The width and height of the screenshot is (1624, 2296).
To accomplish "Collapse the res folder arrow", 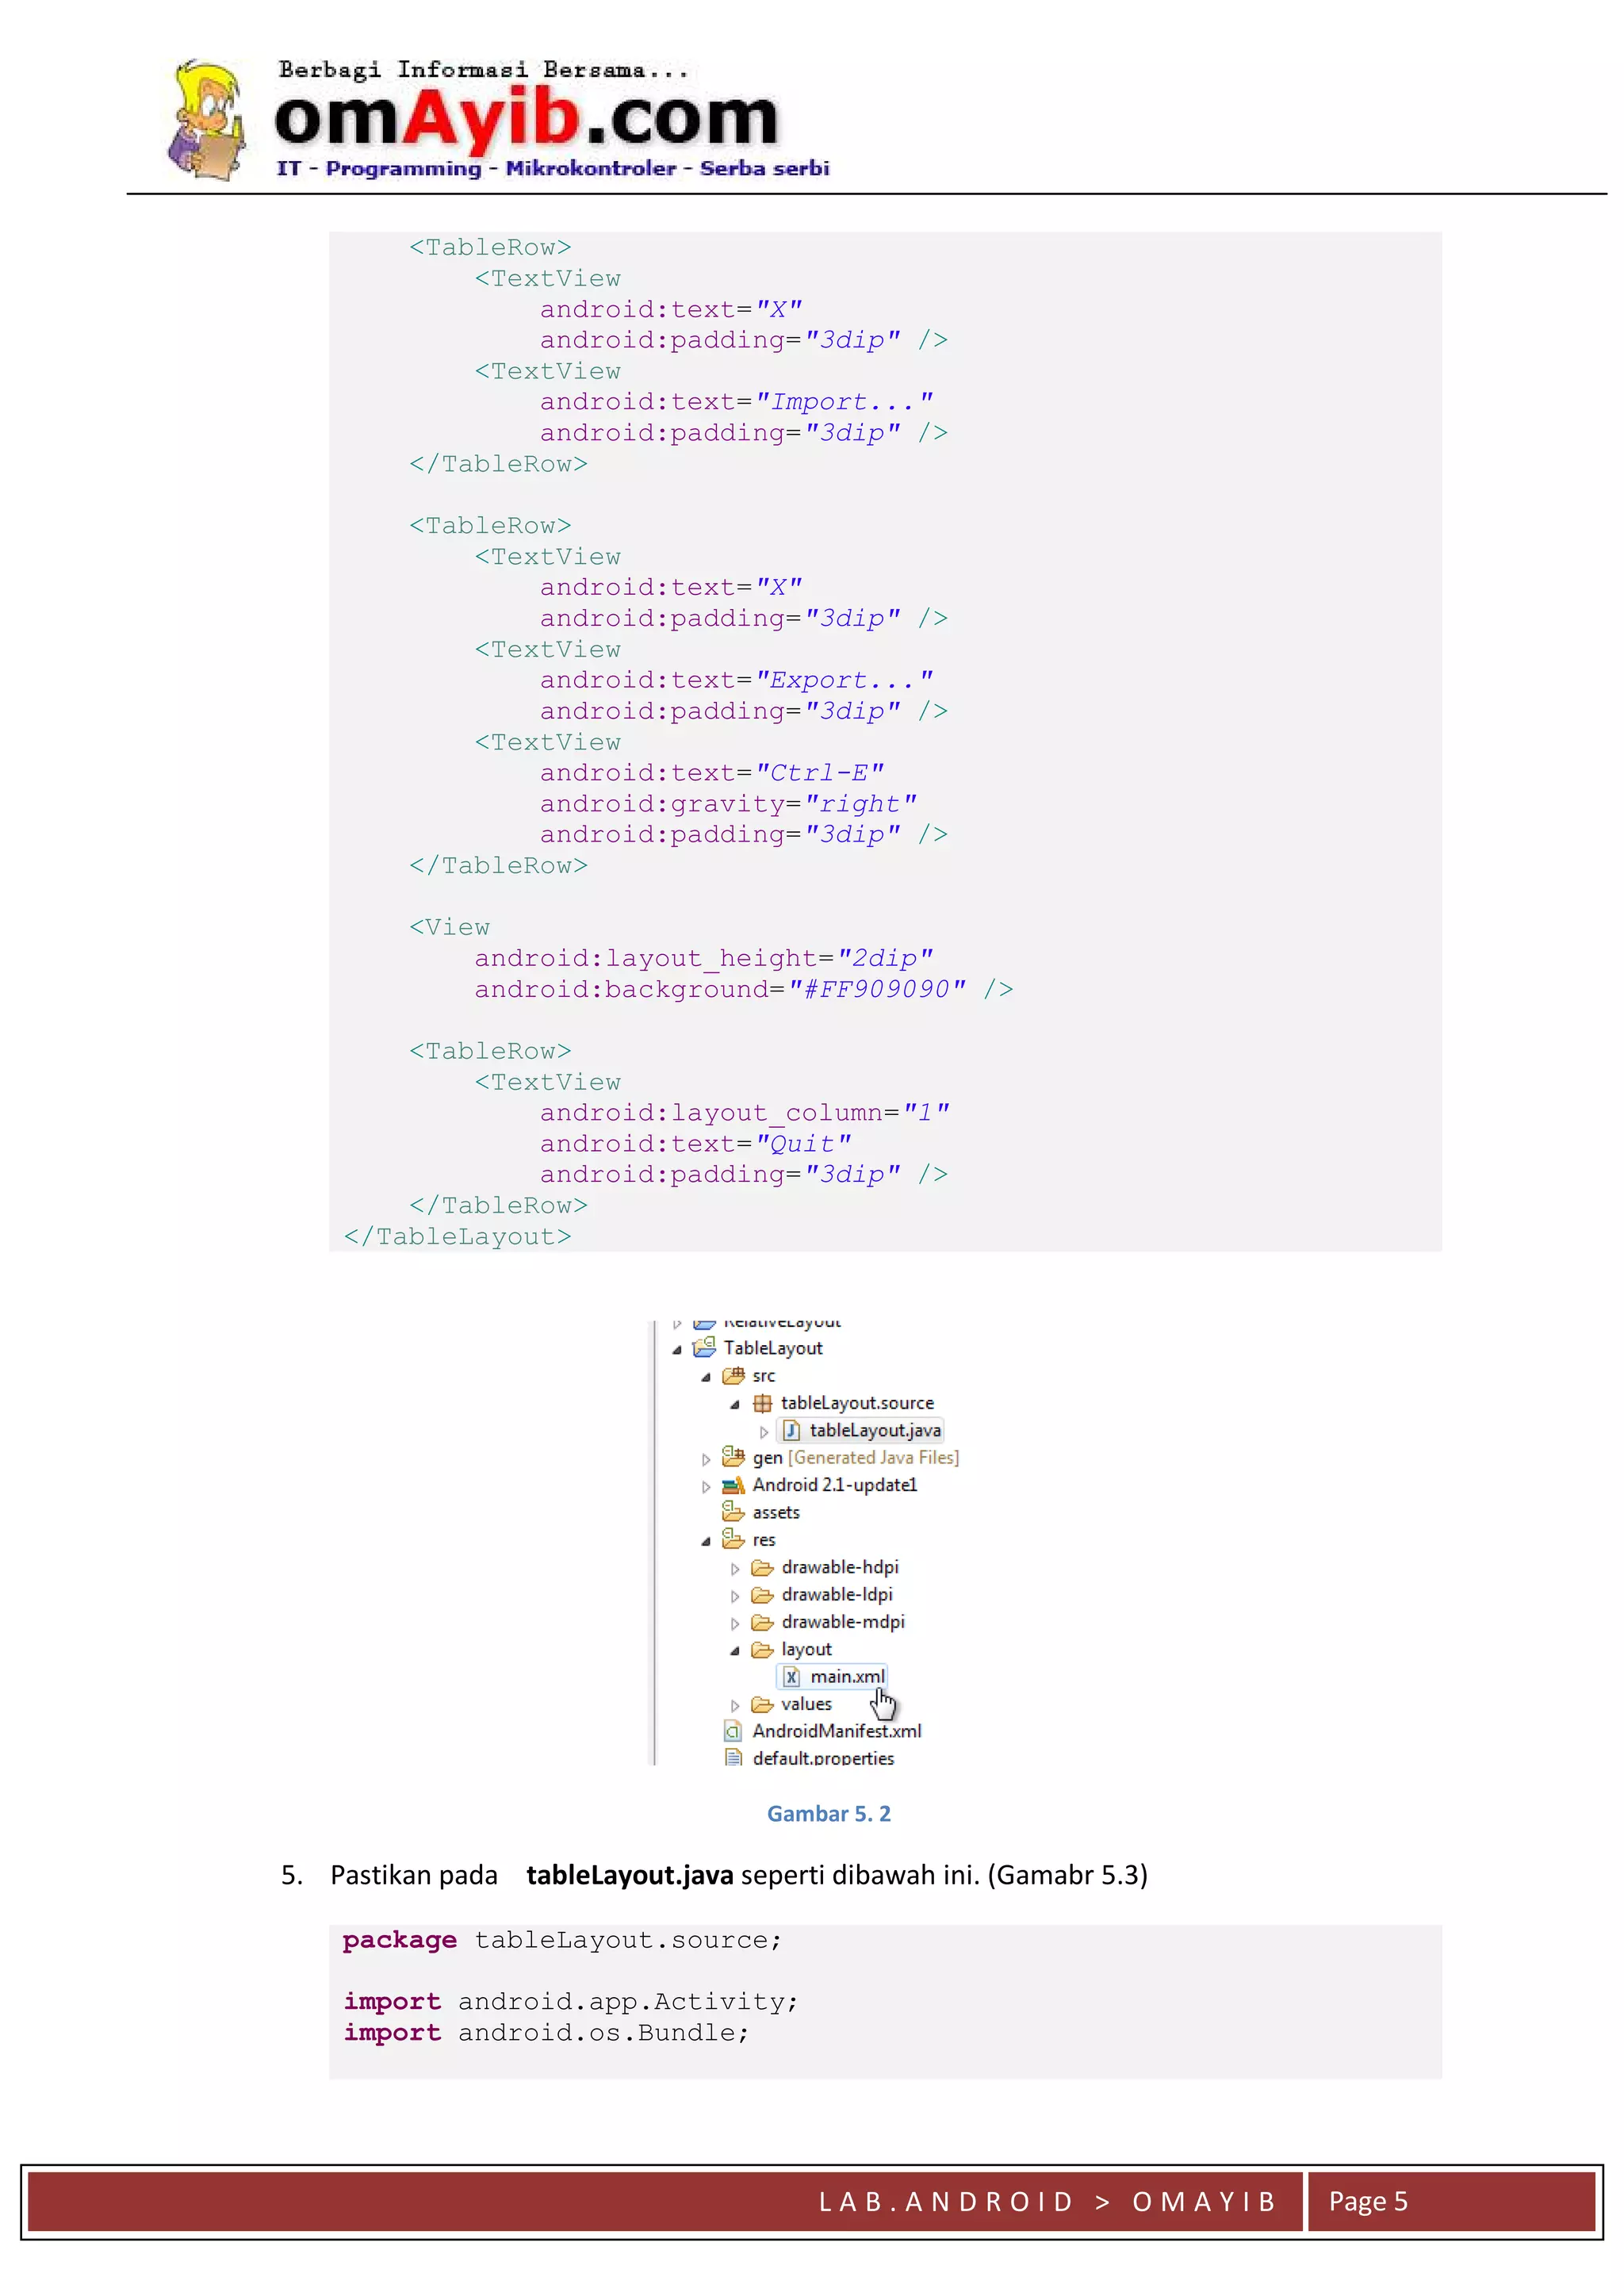I will coord(706,1541).
